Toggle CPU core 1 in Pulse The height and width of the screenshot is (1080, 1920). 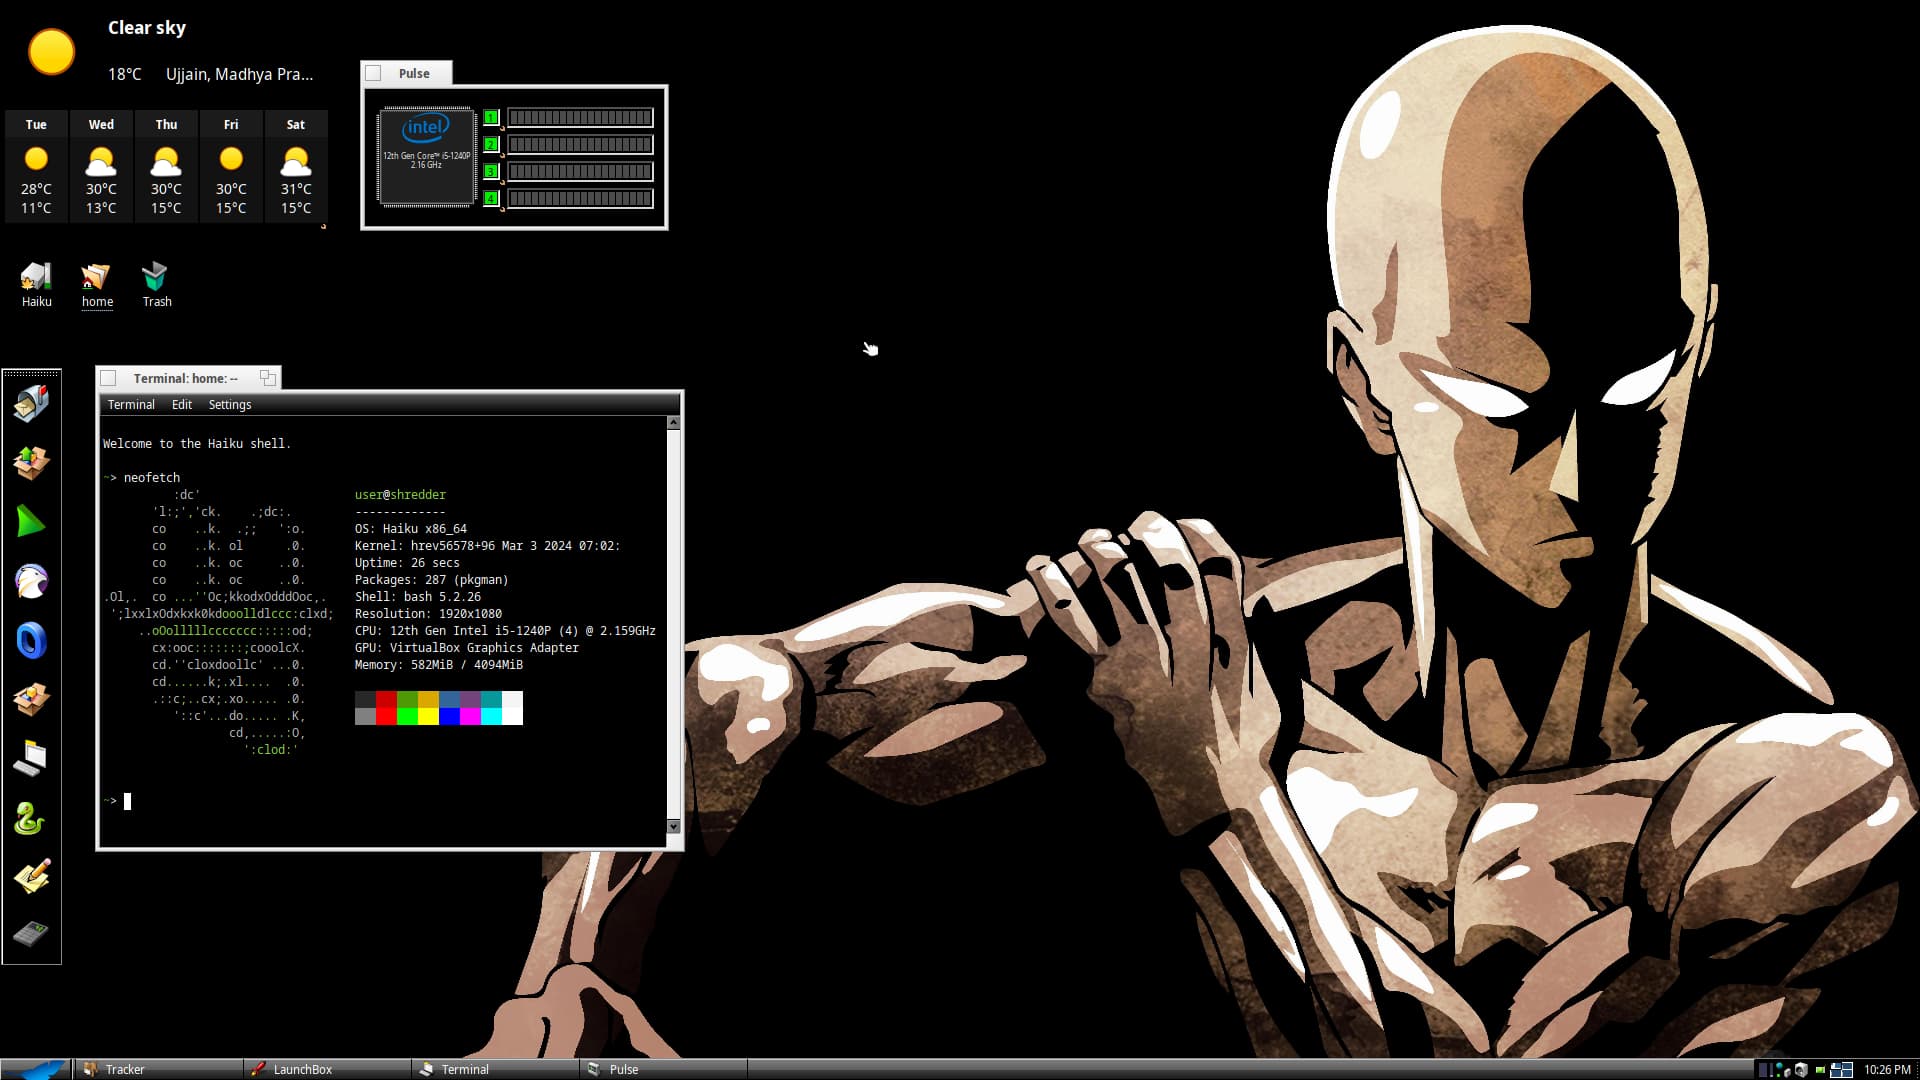coord(491,118)
